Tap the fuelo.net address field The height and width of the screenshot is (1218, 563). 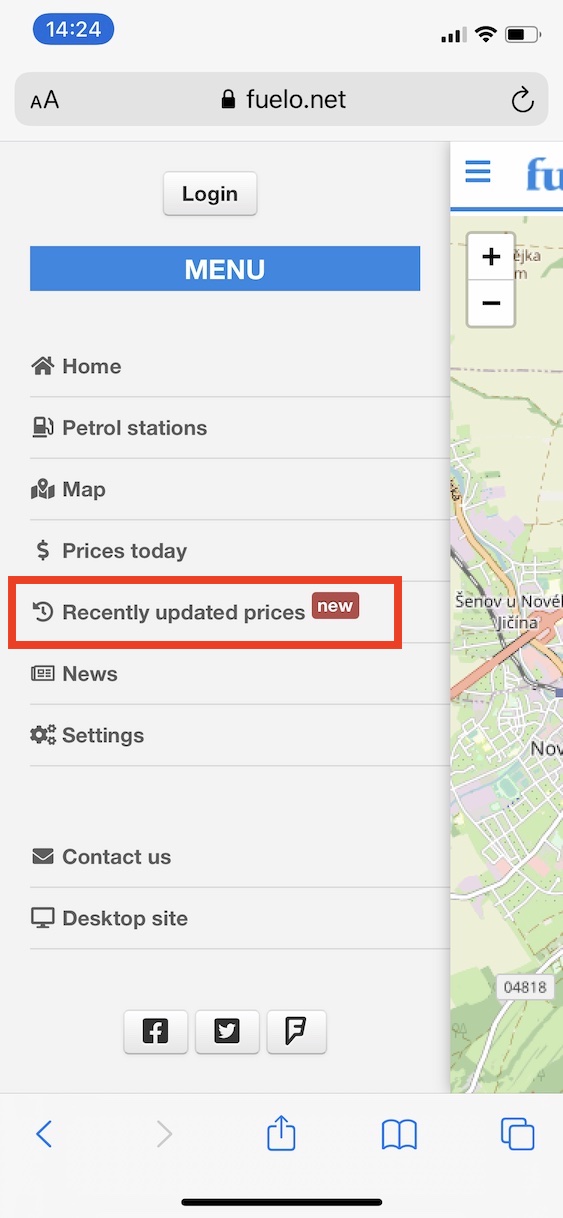(x=282, y=100)
